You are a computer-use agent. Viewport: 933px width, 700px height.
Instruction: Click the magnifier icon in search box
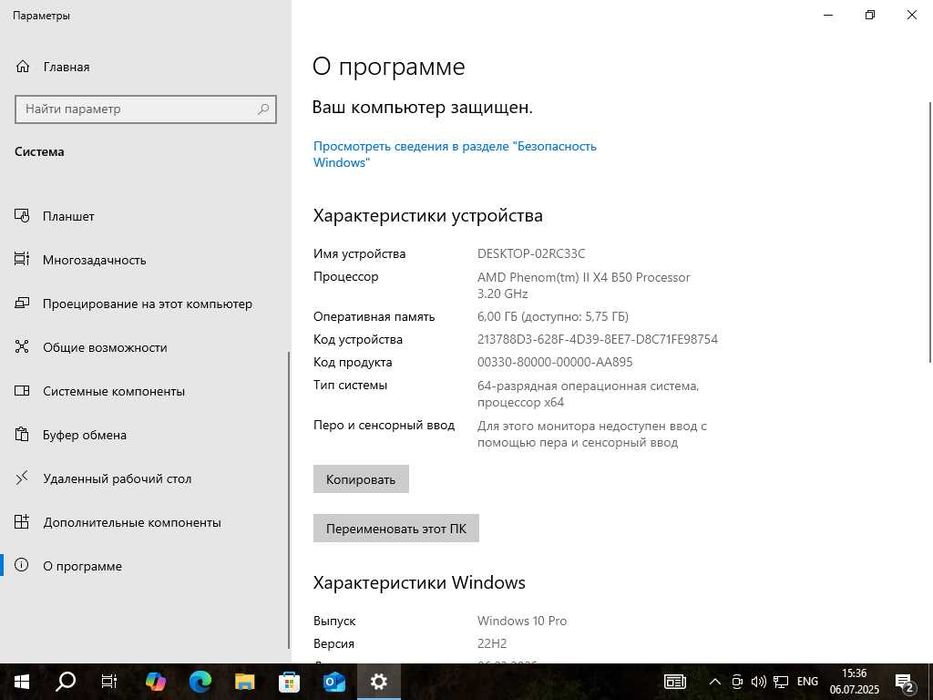pyautogui.click(x=263, y=109)
